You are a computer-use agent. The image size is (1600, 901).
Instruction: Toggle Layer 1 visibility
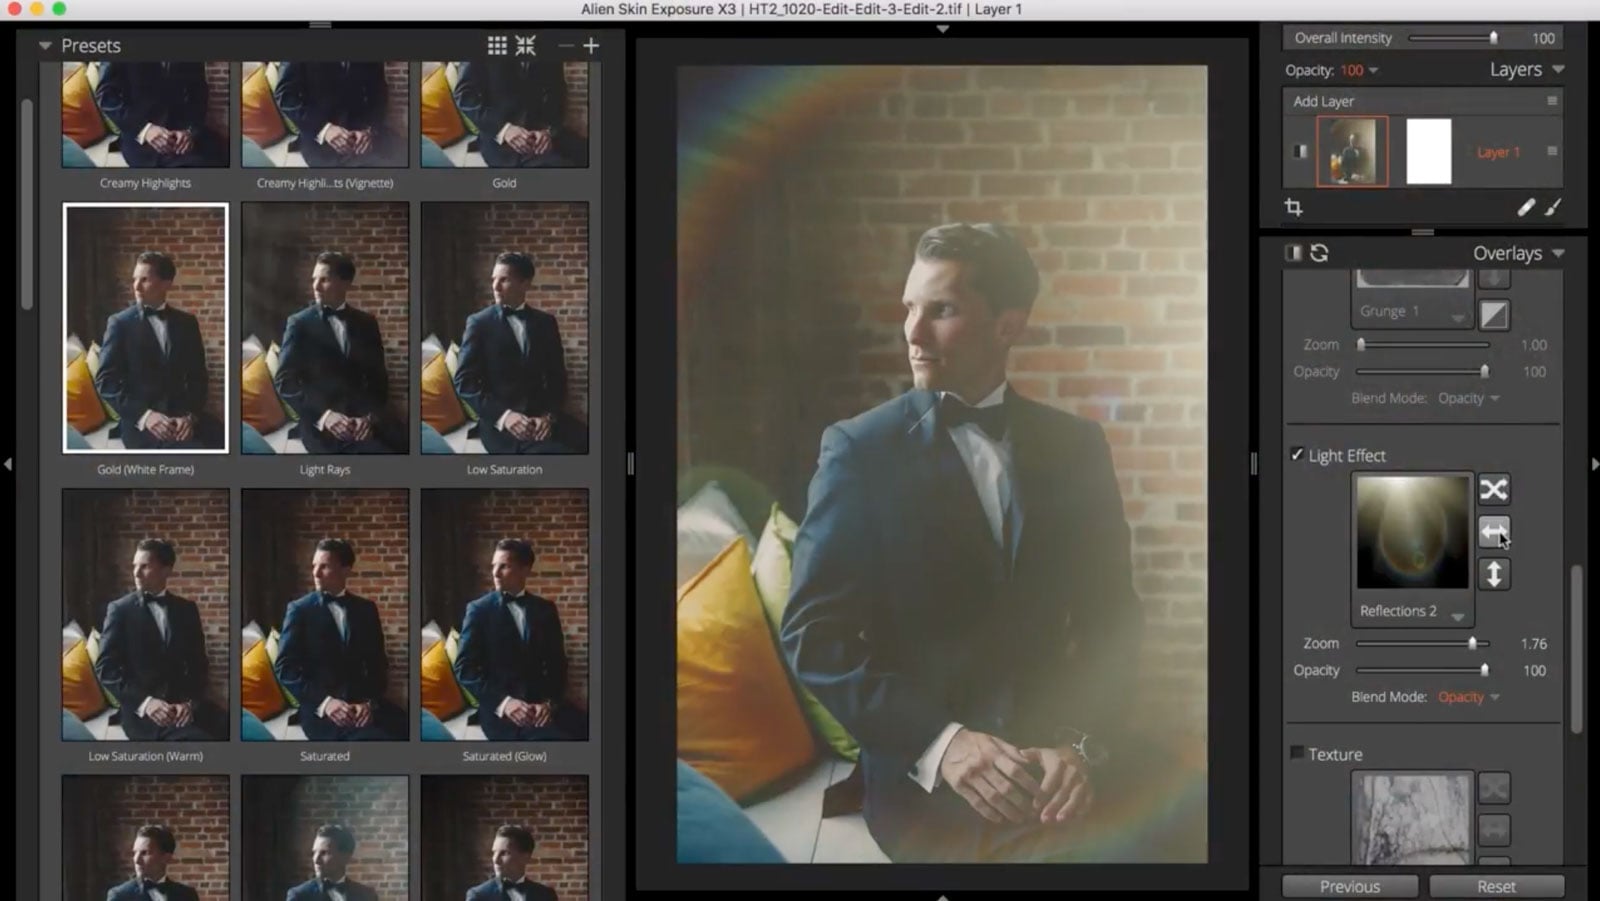point(1300,151)
